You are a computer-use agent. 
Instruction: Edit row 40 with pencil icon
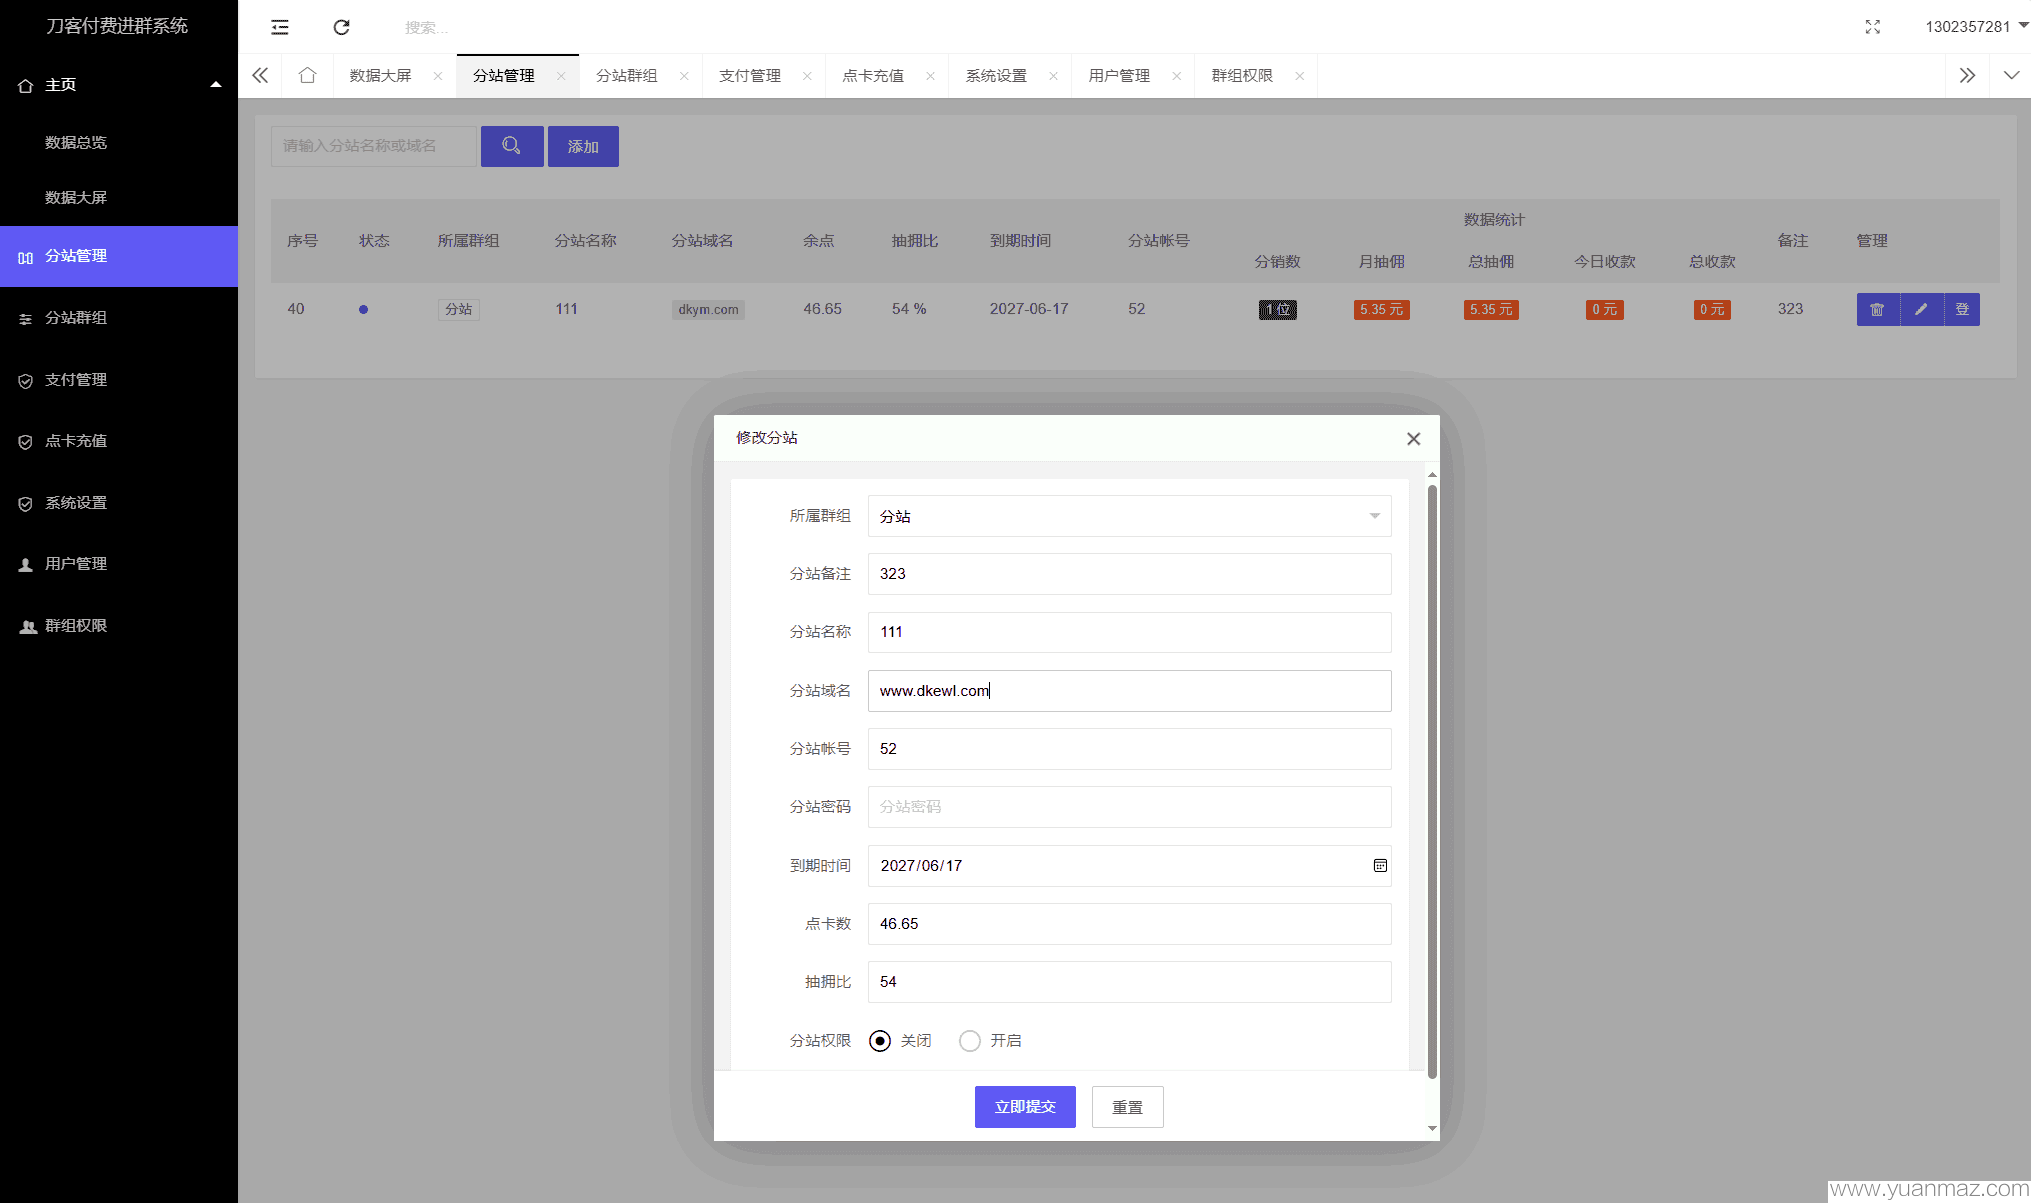click(x=1921, y=309)
